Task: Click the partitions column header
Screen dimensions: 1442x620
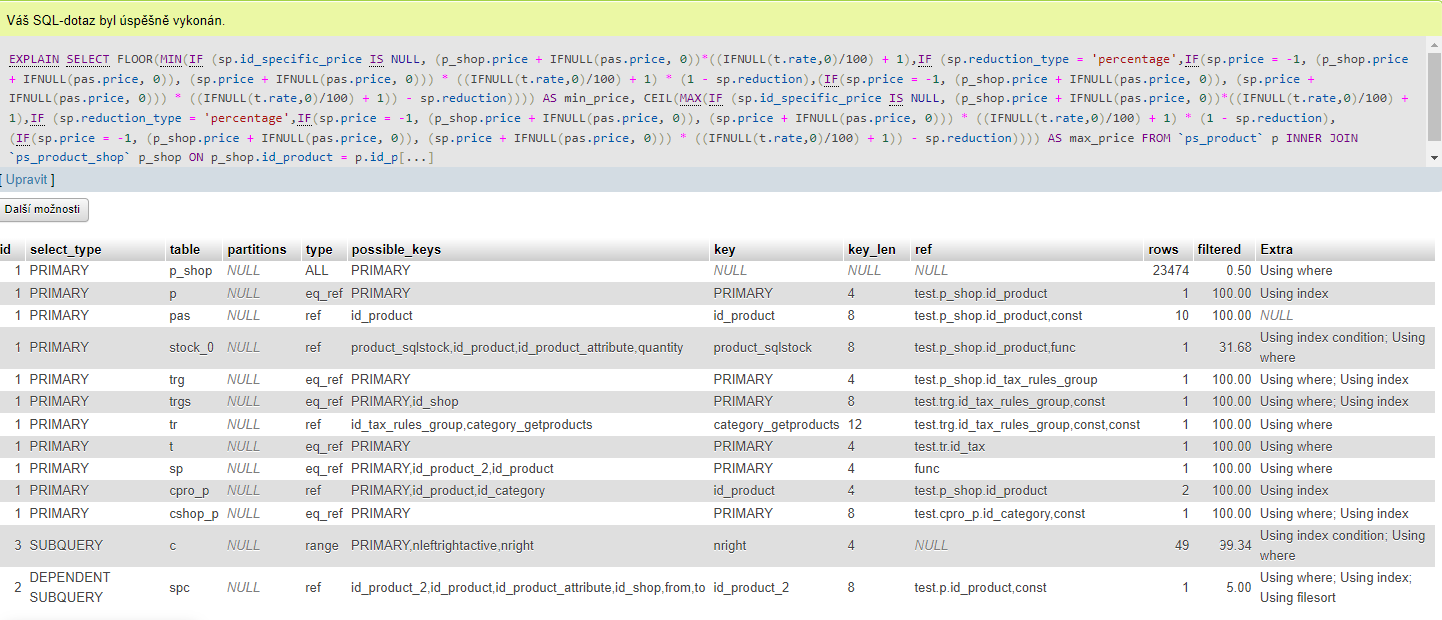Action: point(257,249)
